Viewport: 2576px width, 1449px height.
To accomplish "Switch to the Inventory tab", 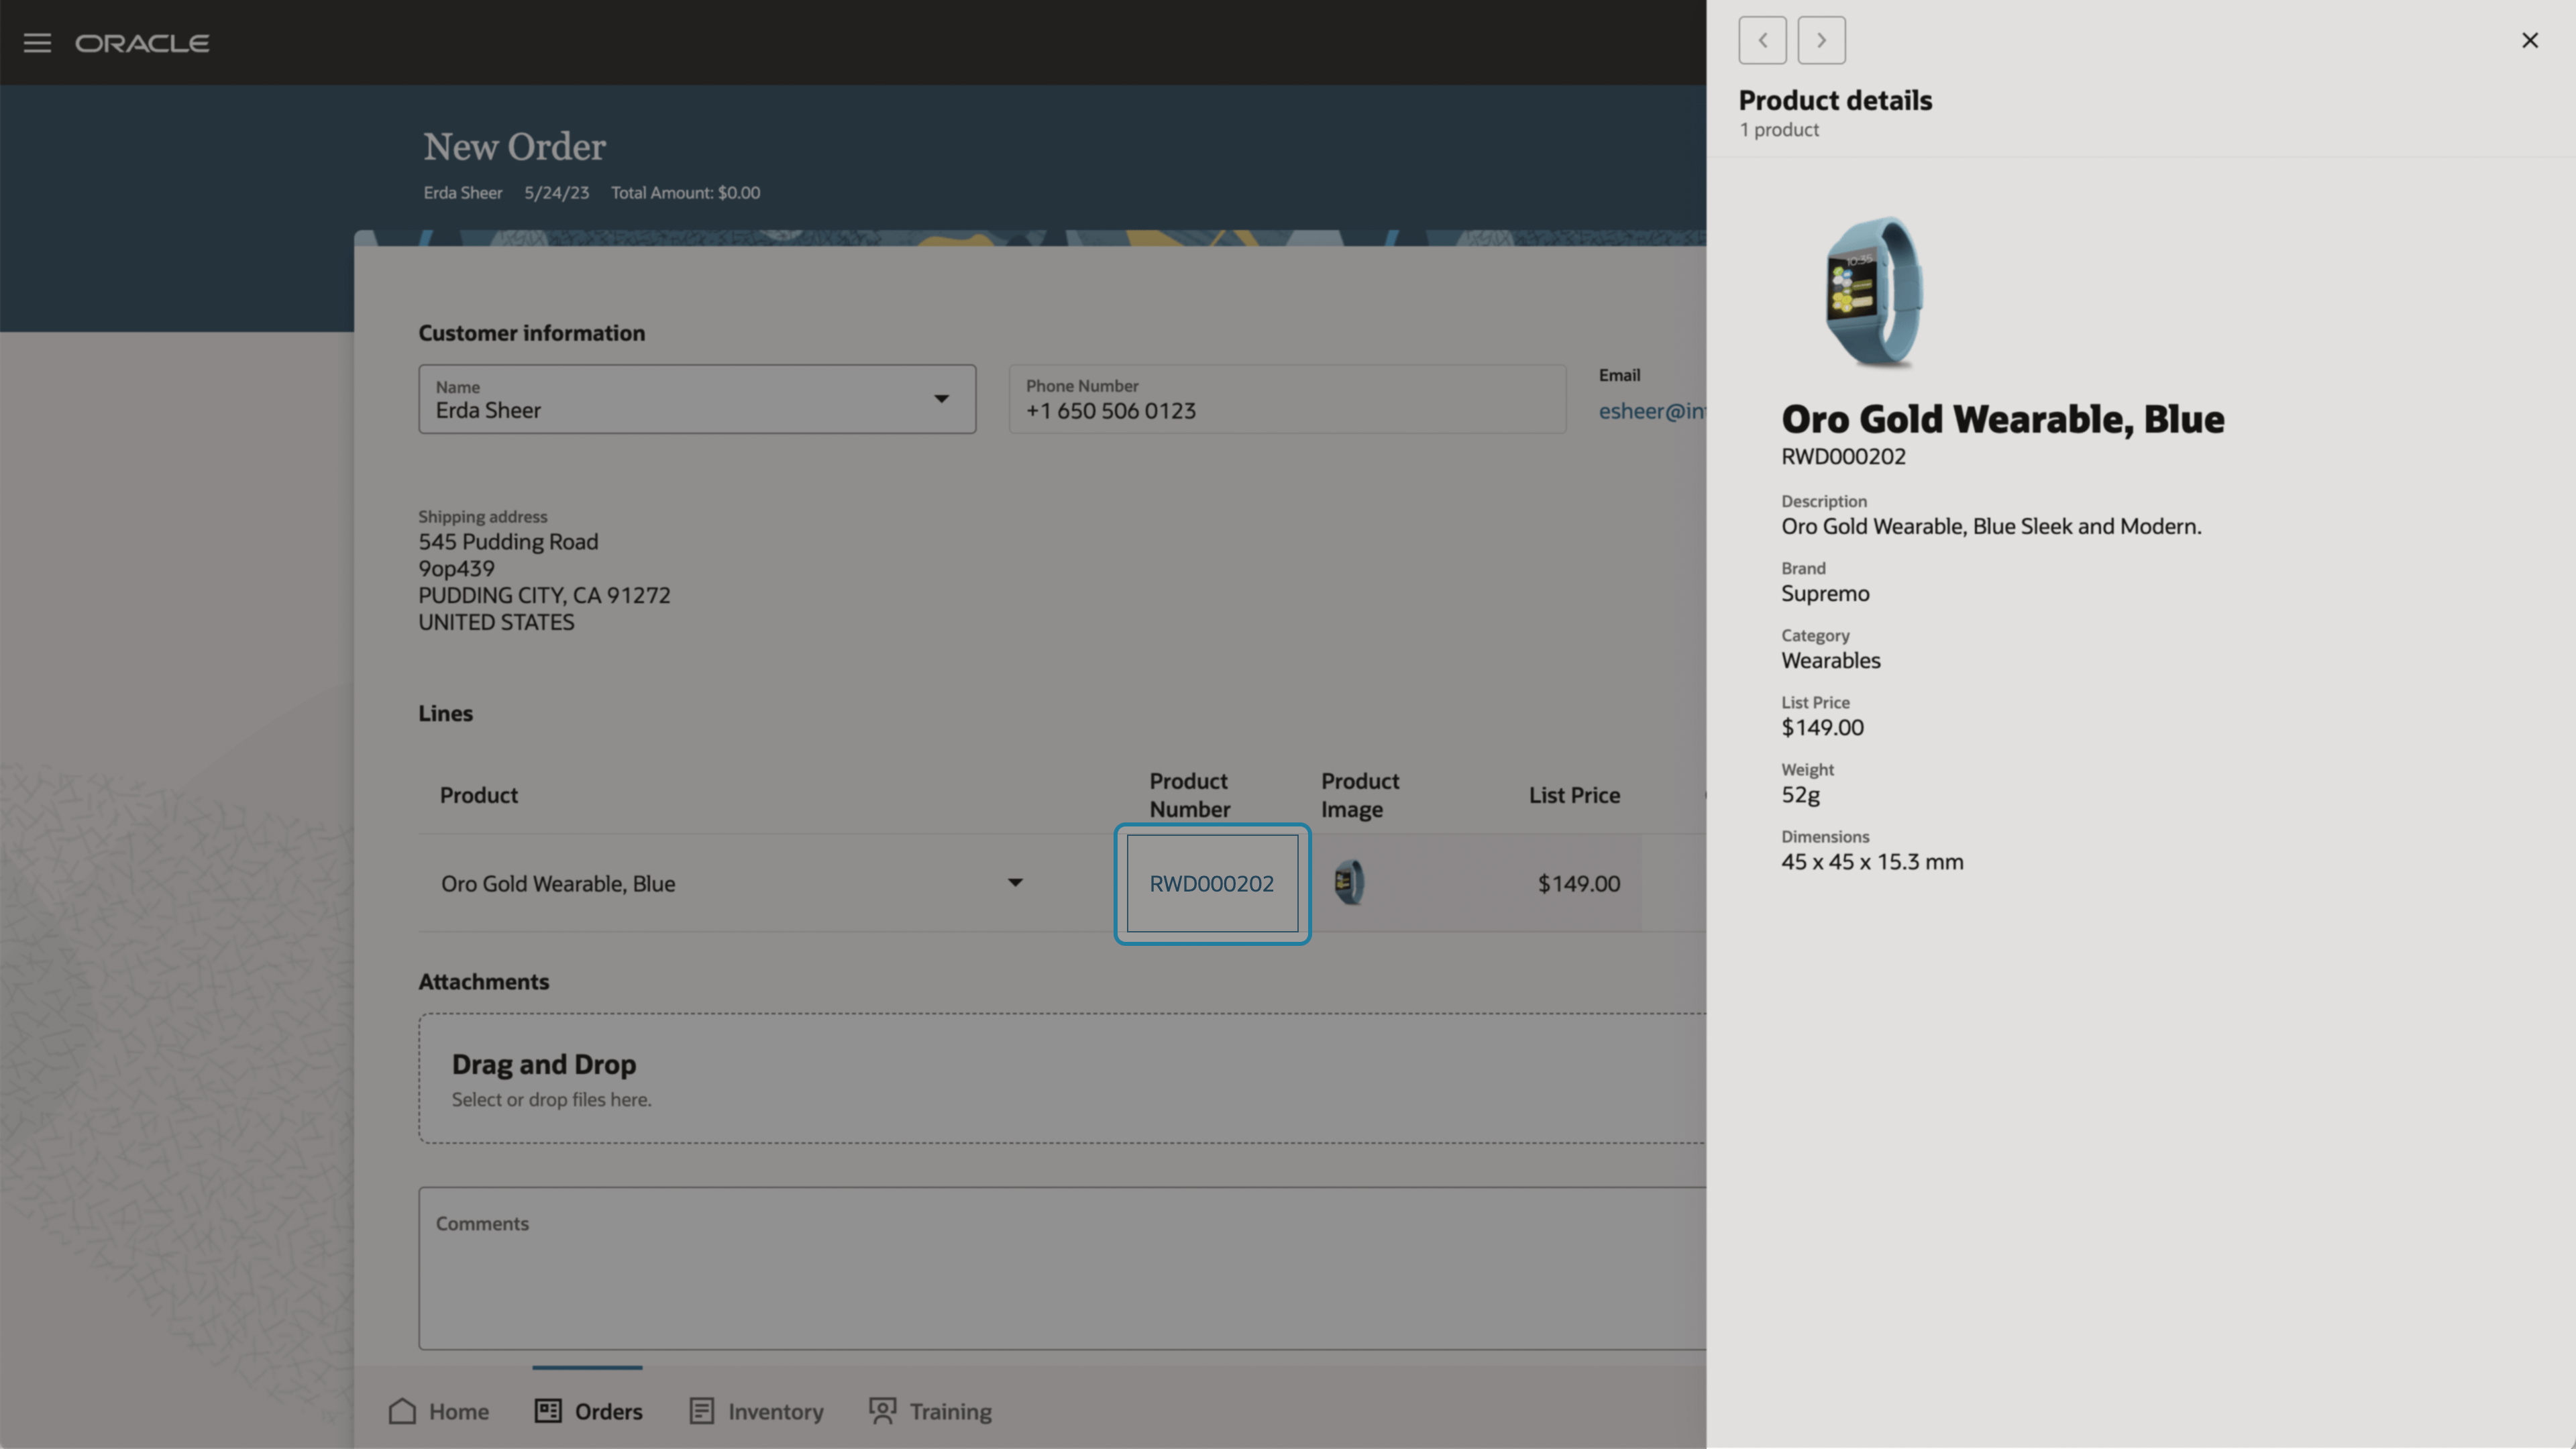I will (775, 1412).
